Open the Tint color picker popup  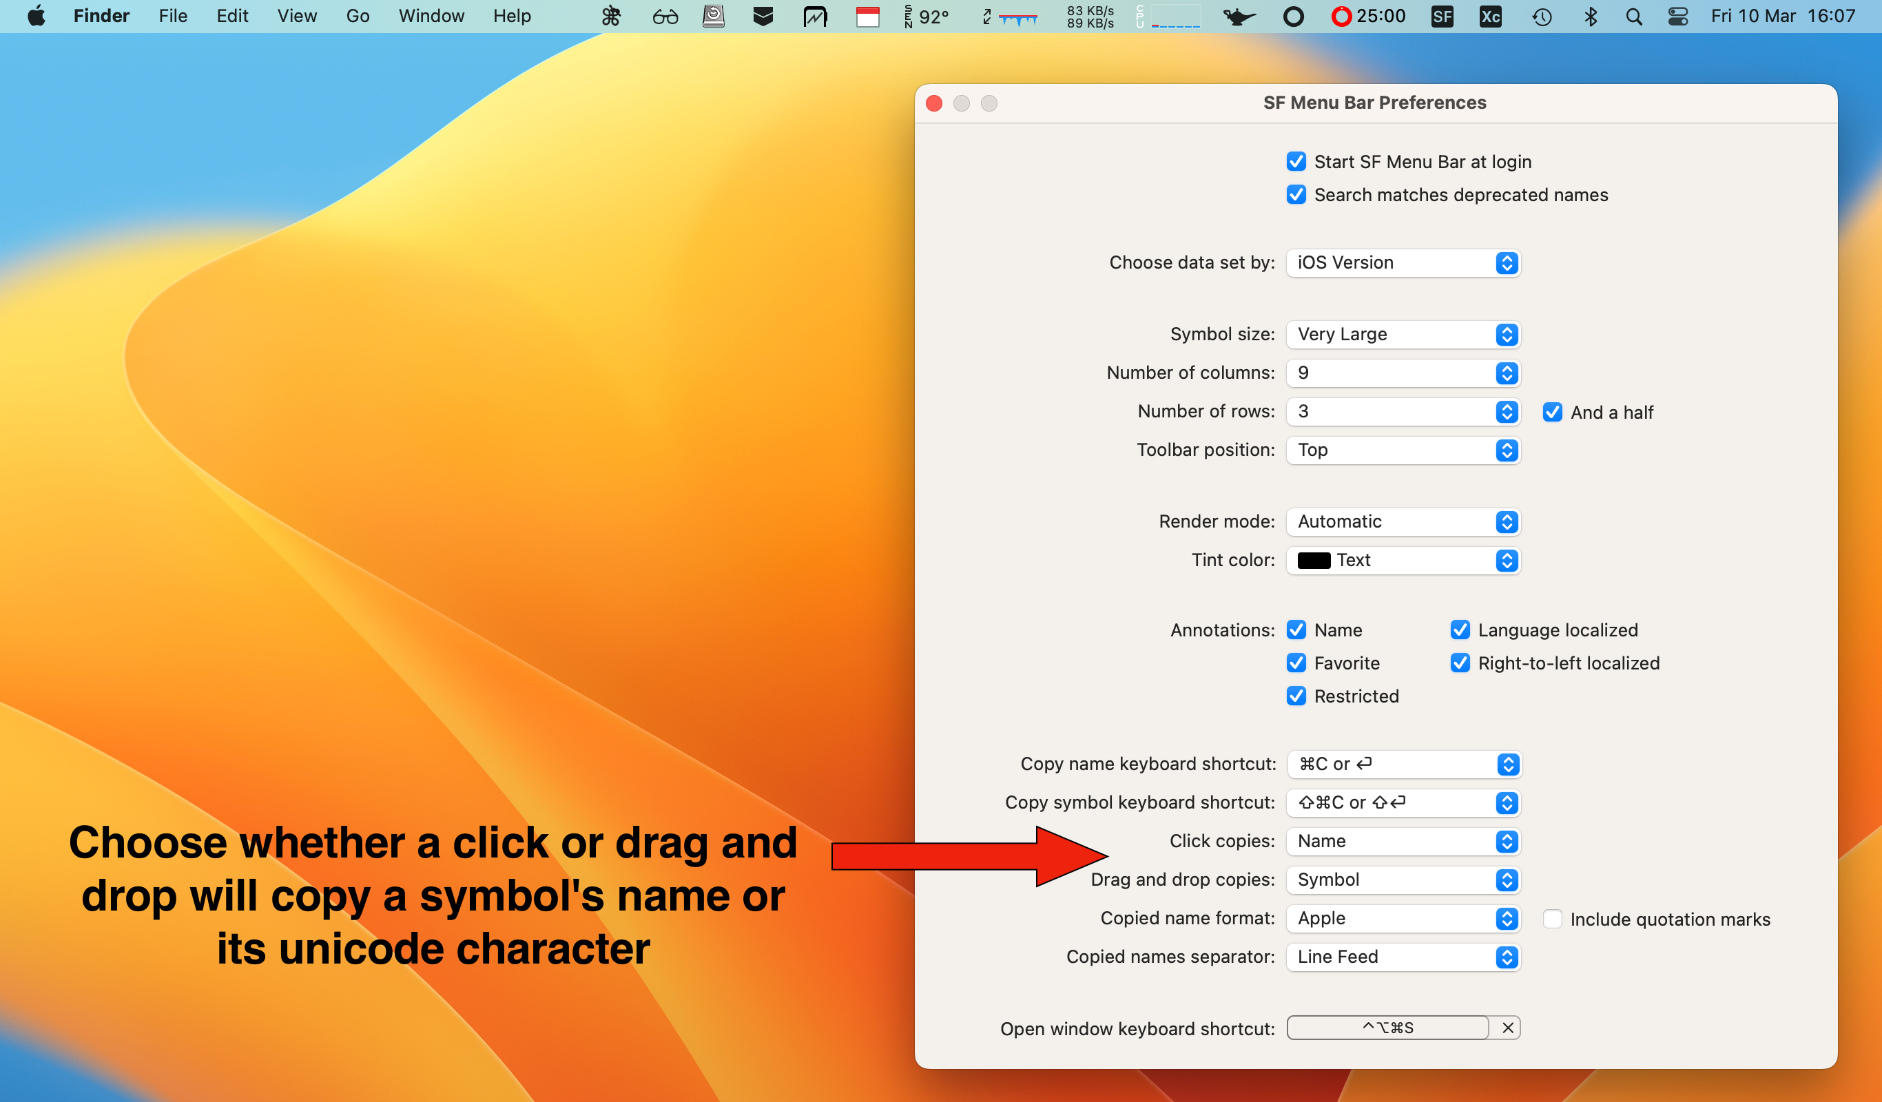click(1403, 561)
